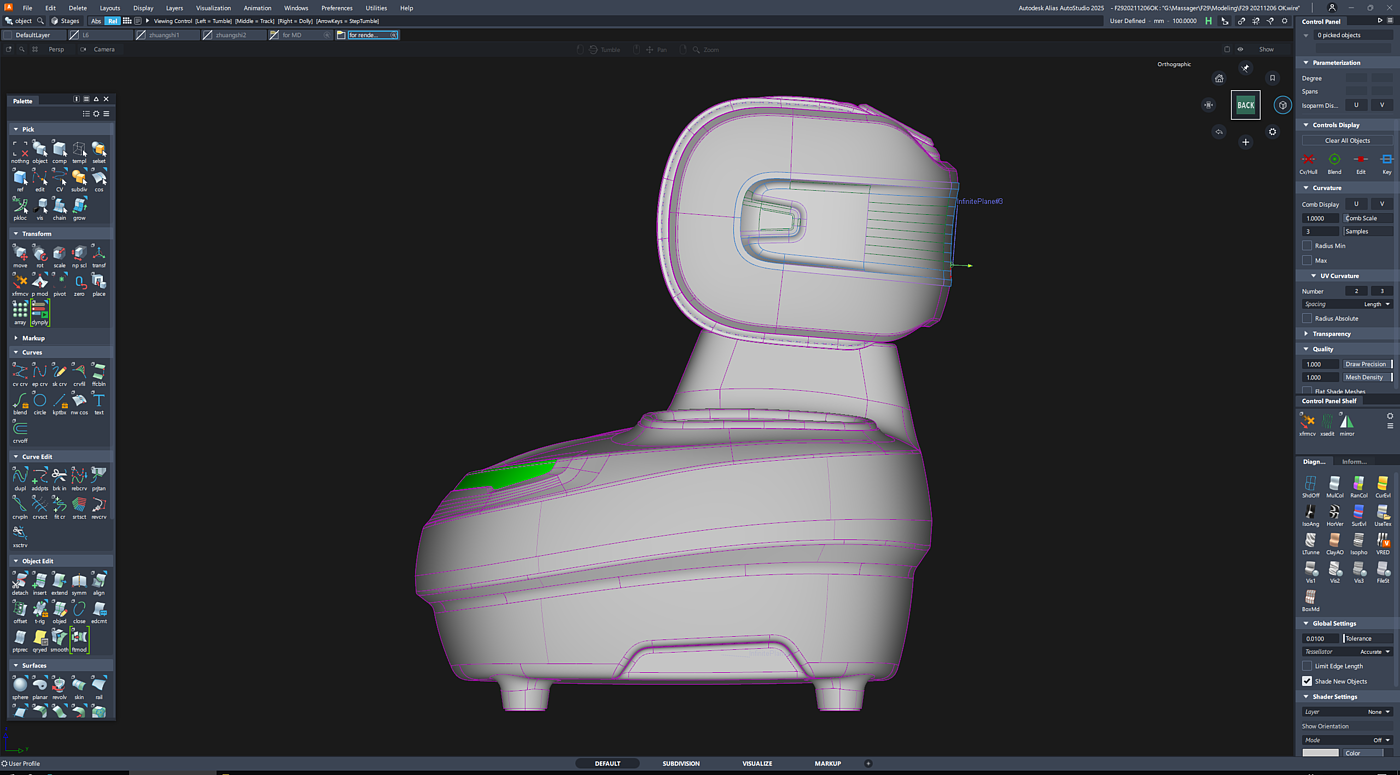This screenshot has height=775, width=1400.
Task: Click the Clear All Objects button
Action: pyautogui.click(x=1347, y=141)
